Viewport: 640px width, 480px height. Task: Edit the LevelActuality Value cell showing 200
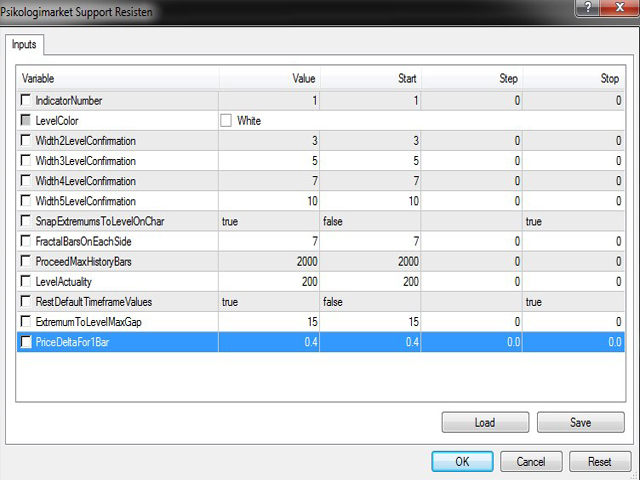point(269,281)
